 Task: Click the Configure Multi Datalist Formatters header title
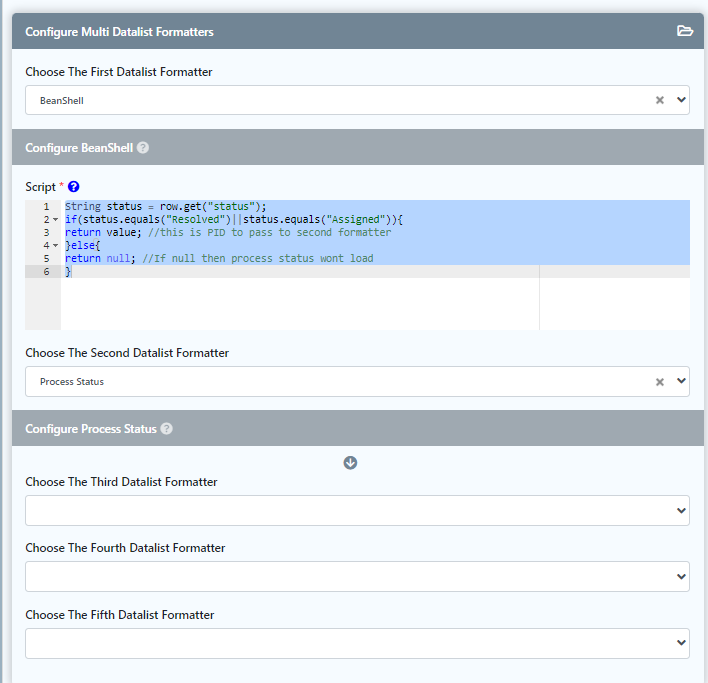point(119,32)
